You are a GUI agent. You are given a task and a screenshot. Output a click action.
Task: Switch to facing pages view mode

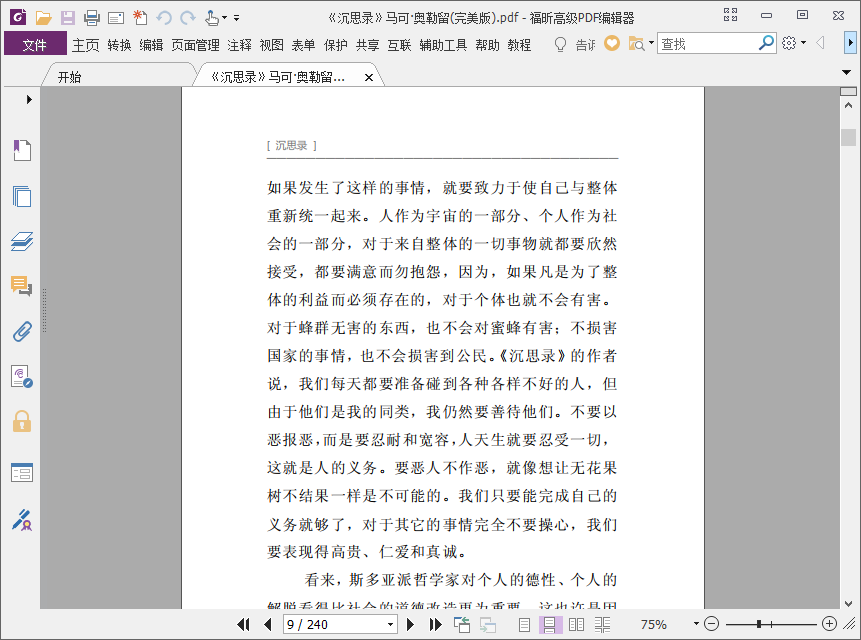576,625
